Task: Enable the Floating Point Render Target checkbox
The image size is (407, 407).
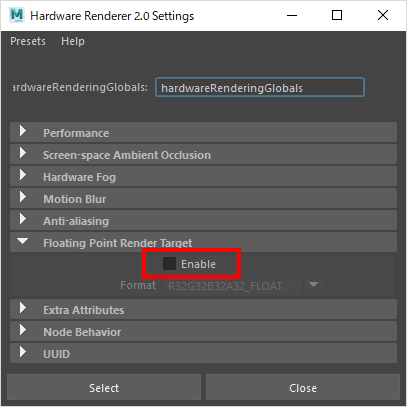Action: coord(169,264)
